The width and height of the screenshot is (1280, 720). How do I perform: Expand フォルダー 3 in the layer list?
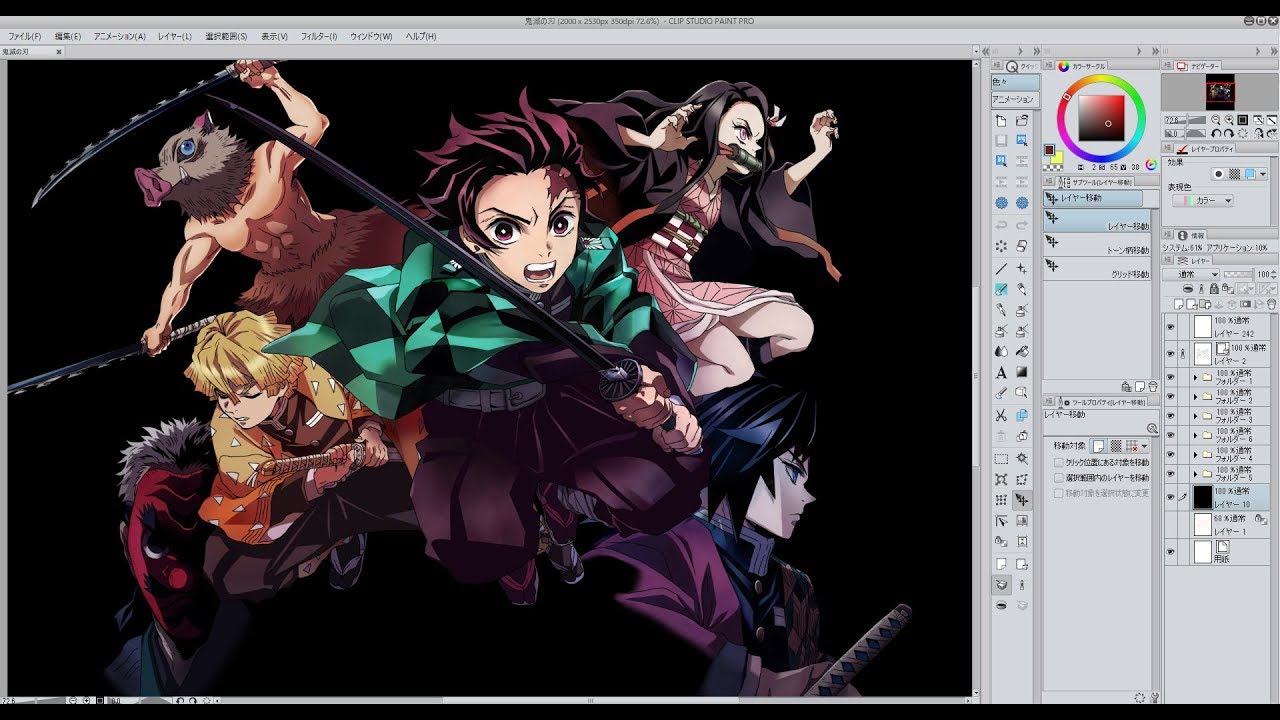click(x=1195, y=416)
